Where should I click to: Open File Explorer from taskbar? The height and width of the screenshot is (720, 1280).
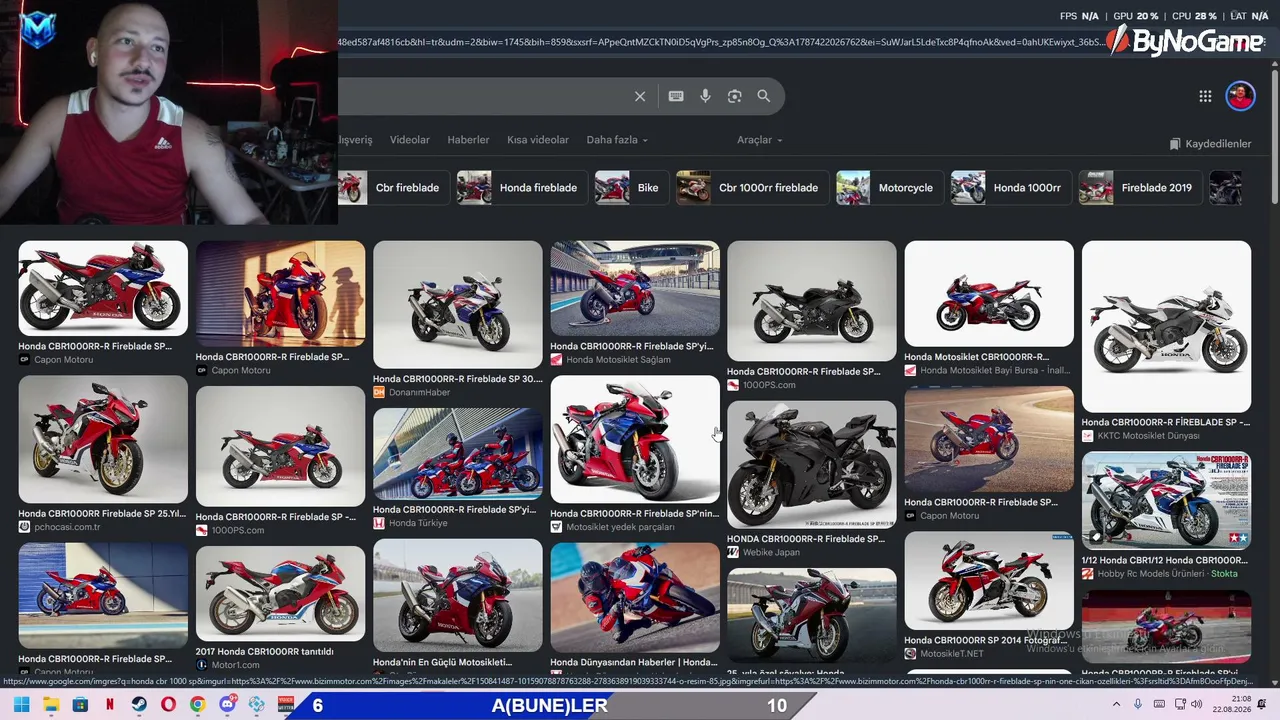[51, 705]
